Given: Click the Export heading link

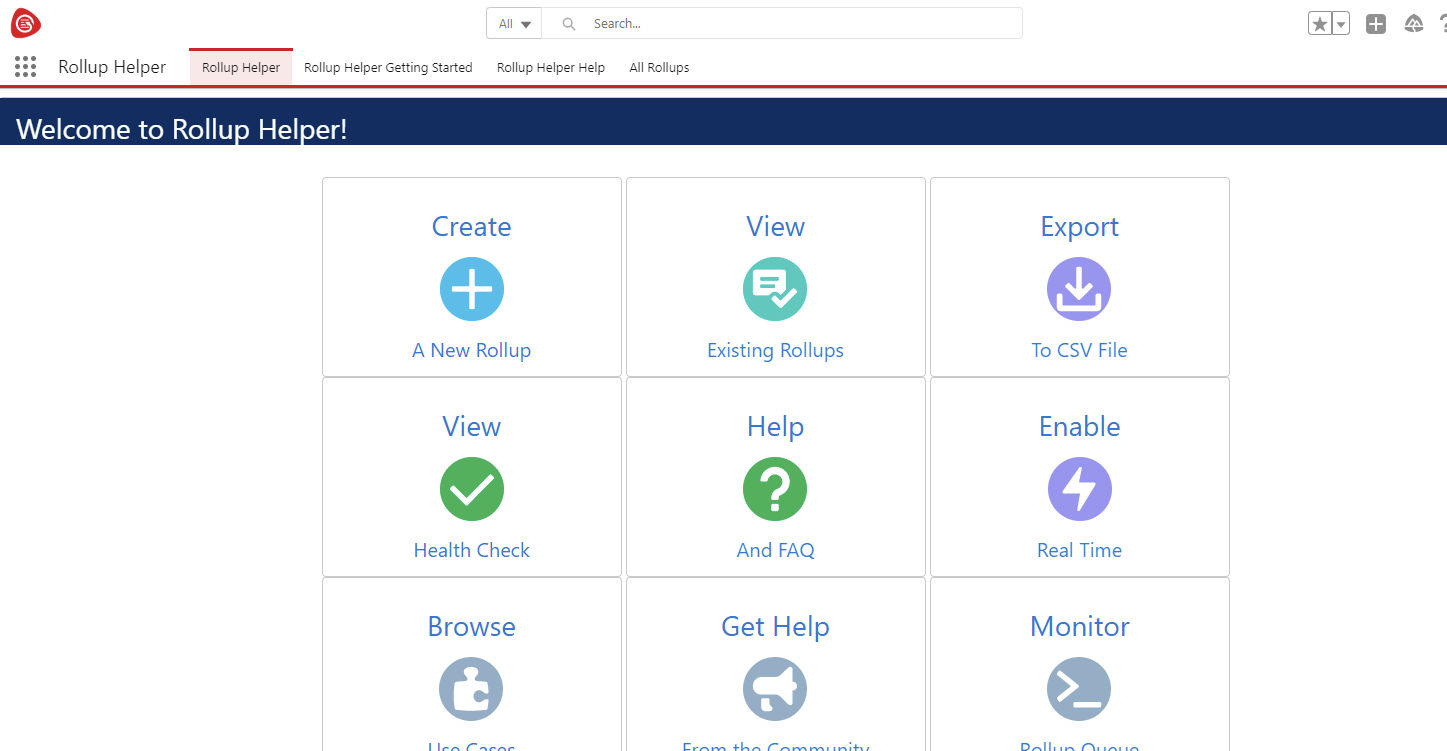Looking at the screenshot, I should (x=1080, y=227).
